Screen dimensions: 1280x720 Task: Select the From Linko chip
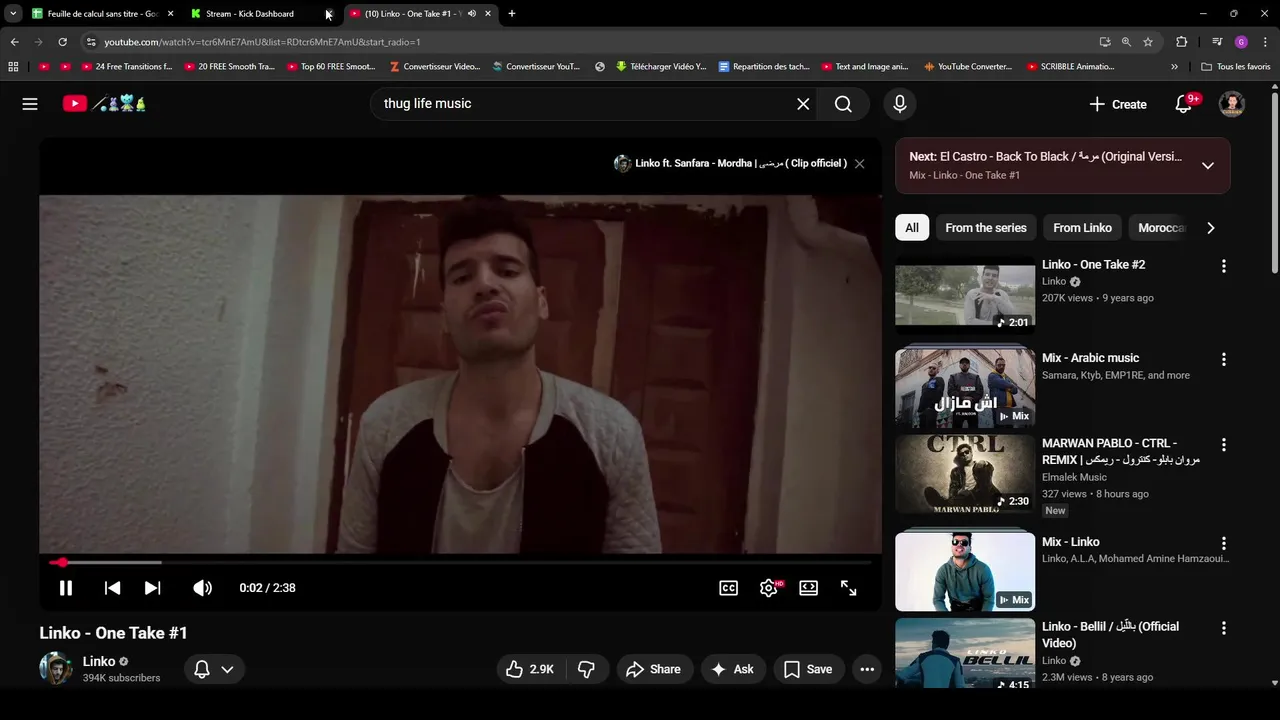coord(1082,228)
